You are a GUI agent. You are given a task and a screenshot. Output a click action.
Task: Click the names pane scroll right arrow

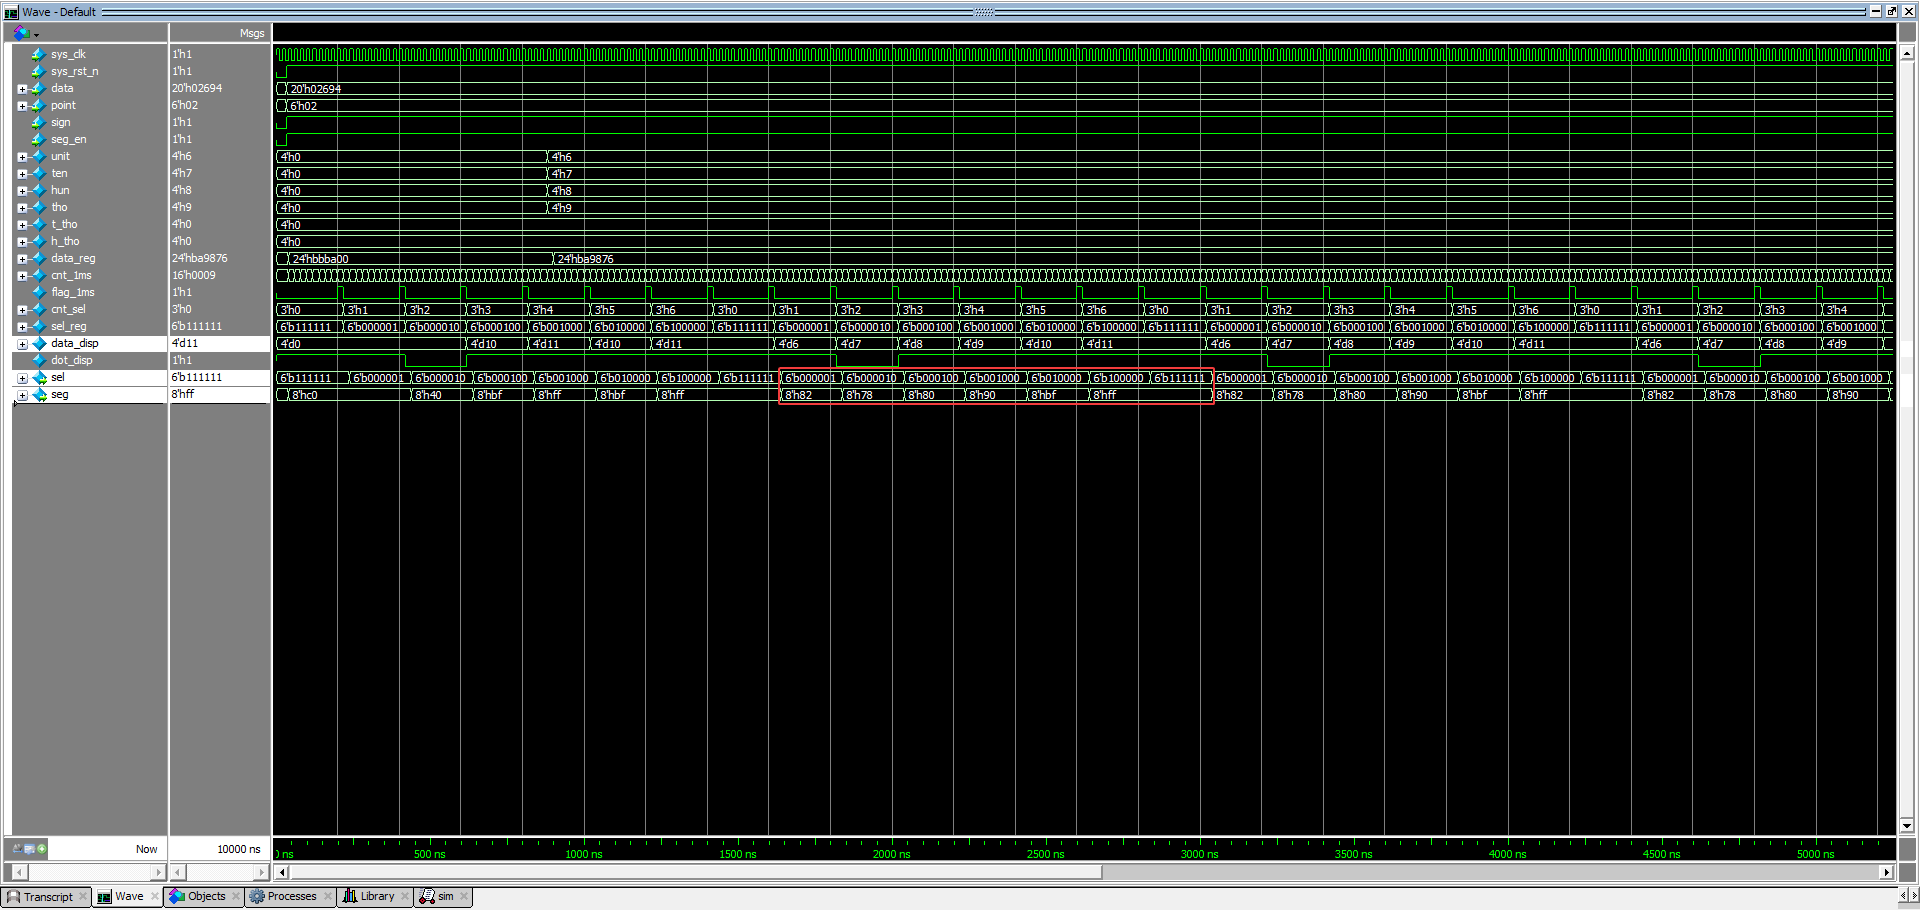coord(158,872)
